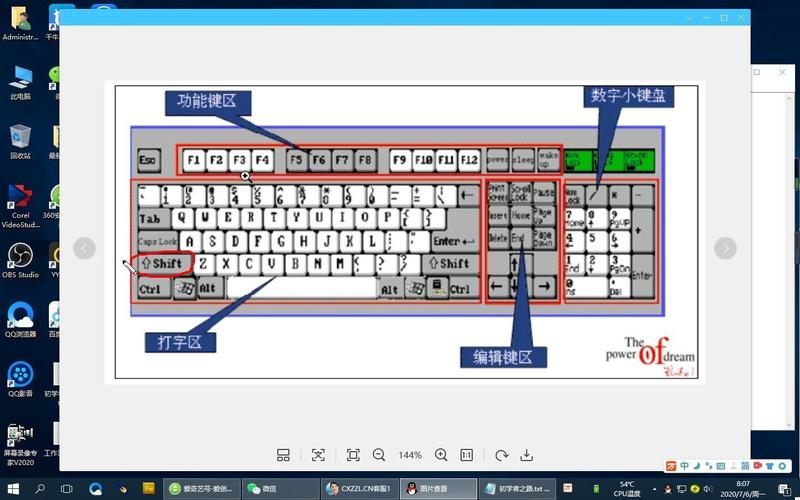Click the taskbar search magnifier icon
Image resolution: width=800 pixels, height=500 pixels.
click(x=41, y=488)
